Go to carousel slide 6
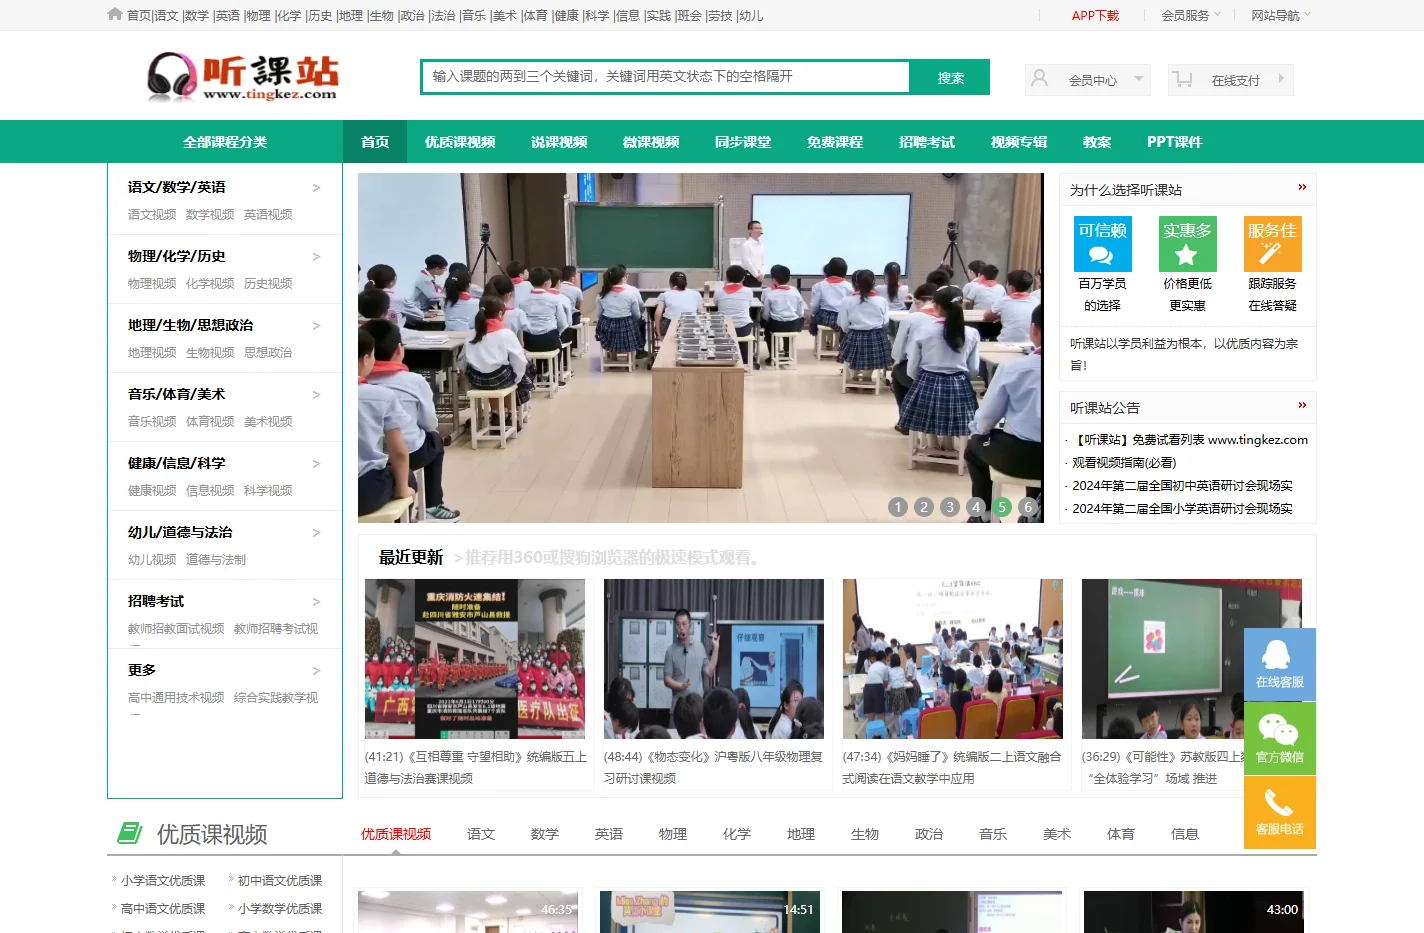1424x933 pixels. pos(1028,507)
